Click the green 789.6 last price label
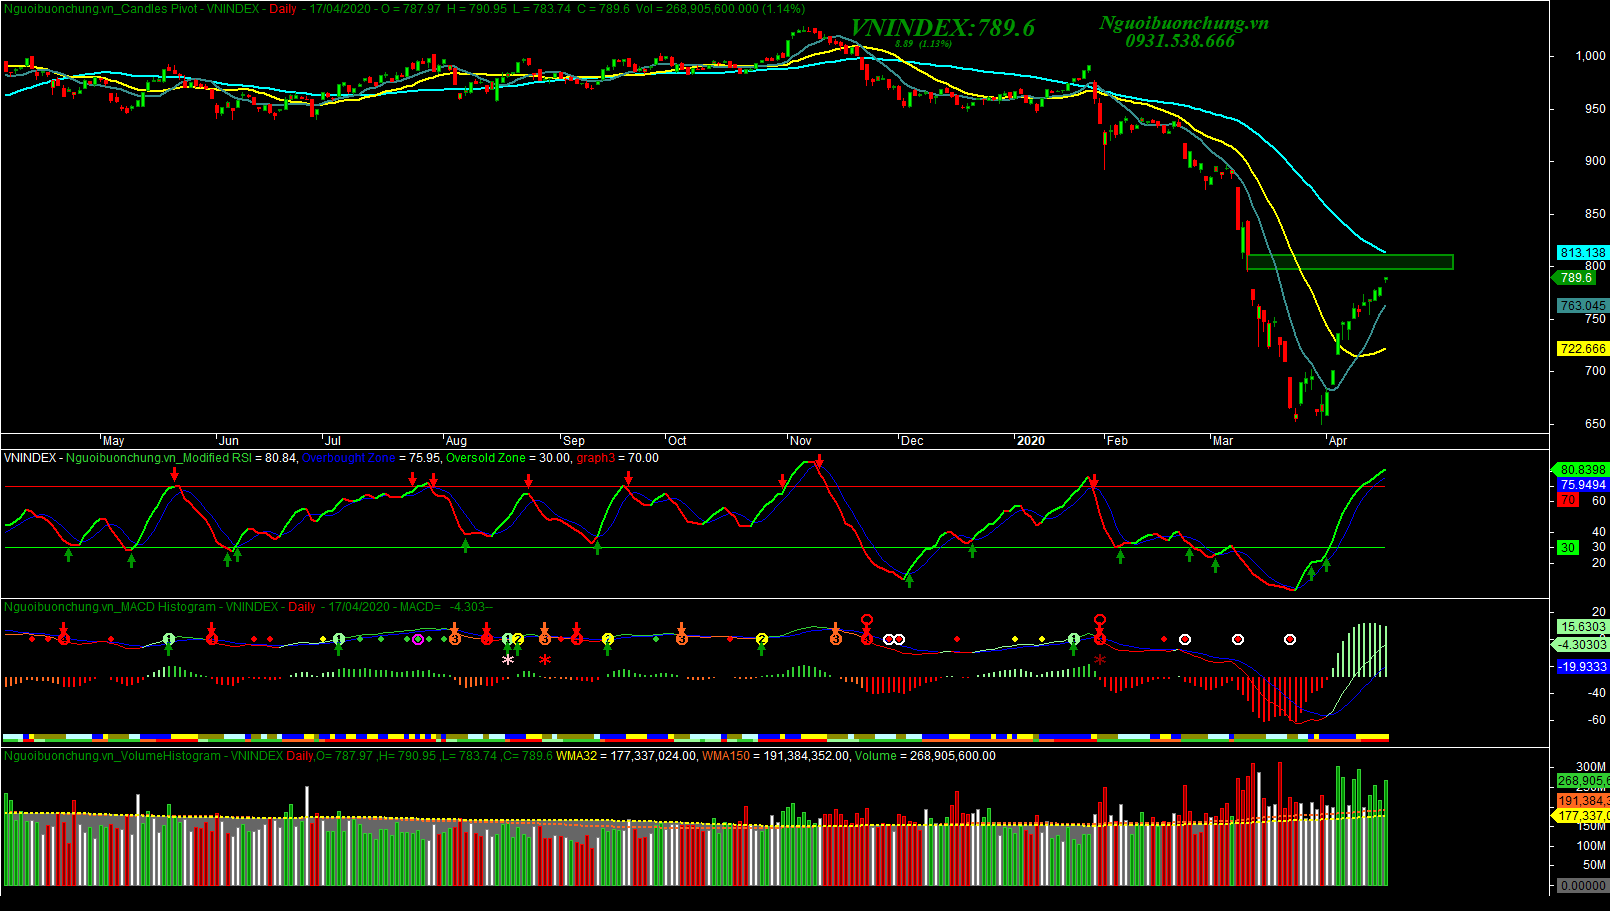1610x911 pixels. (1577, 277)
